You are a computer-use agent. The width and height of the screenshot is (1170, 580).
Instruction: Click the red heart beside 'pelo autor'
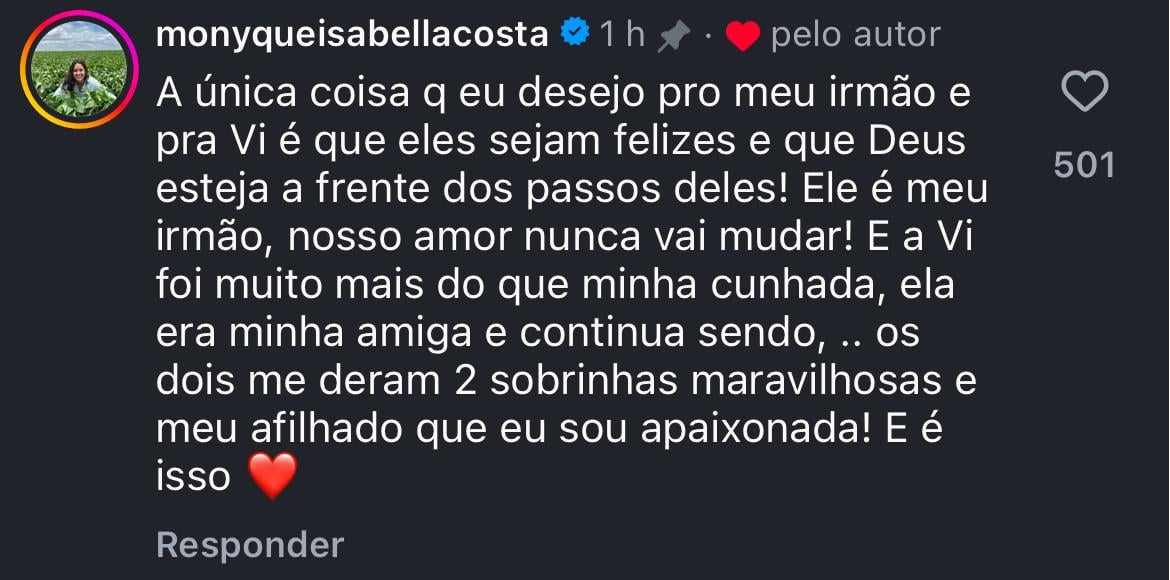pyautogui.click(x=744, y=33)
